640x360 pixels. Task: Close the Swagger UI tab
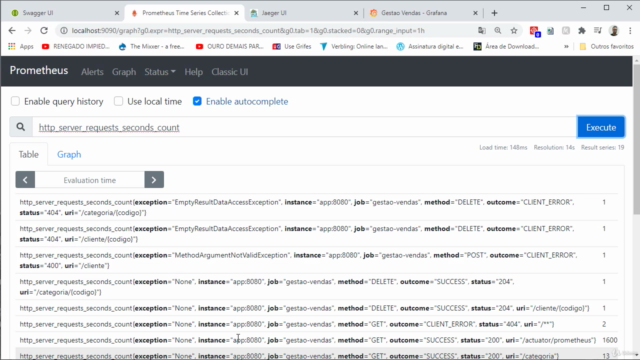click(x=117, y=13)
